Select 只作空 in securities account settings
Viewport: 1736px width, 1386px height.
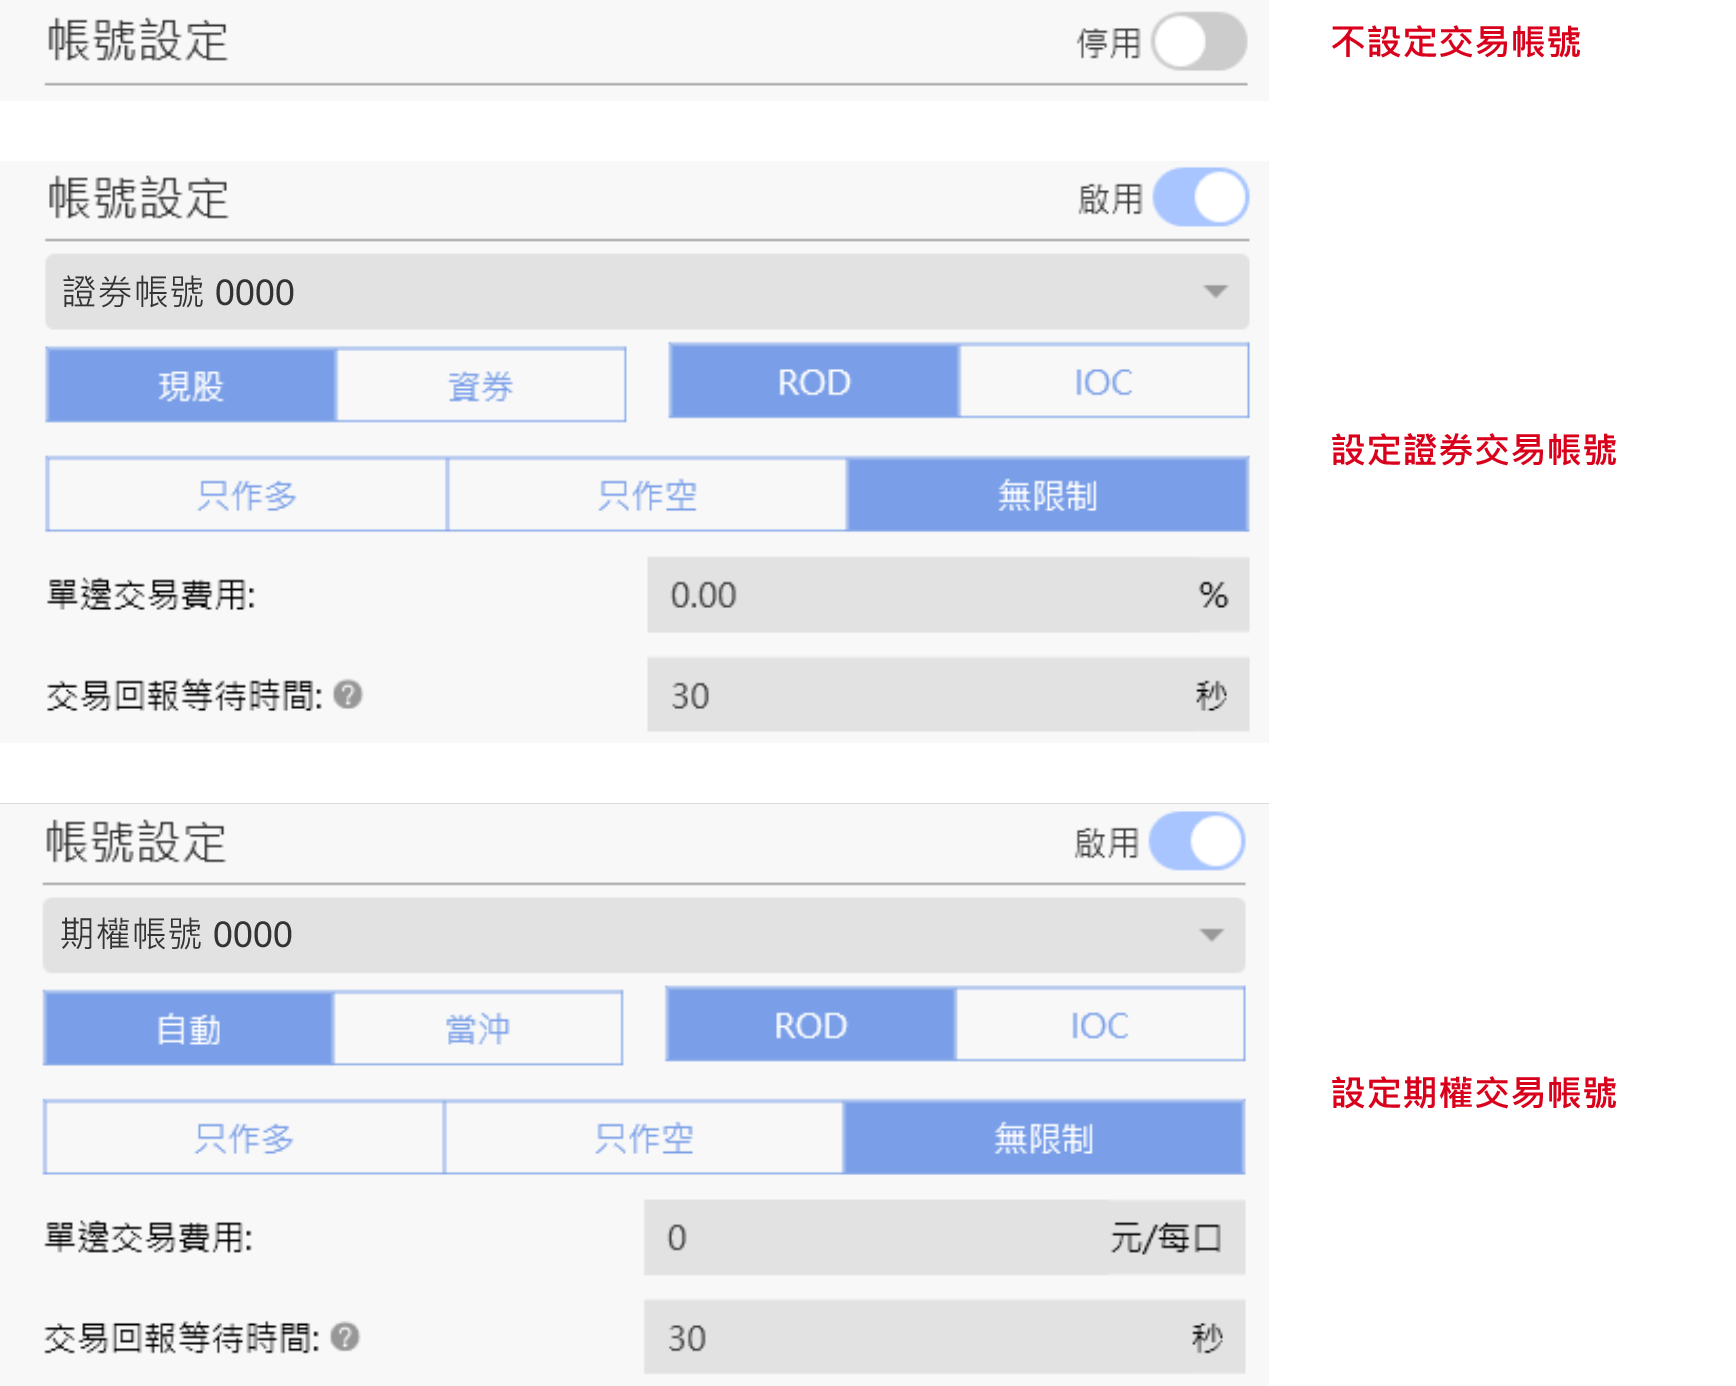click(647, 495)
